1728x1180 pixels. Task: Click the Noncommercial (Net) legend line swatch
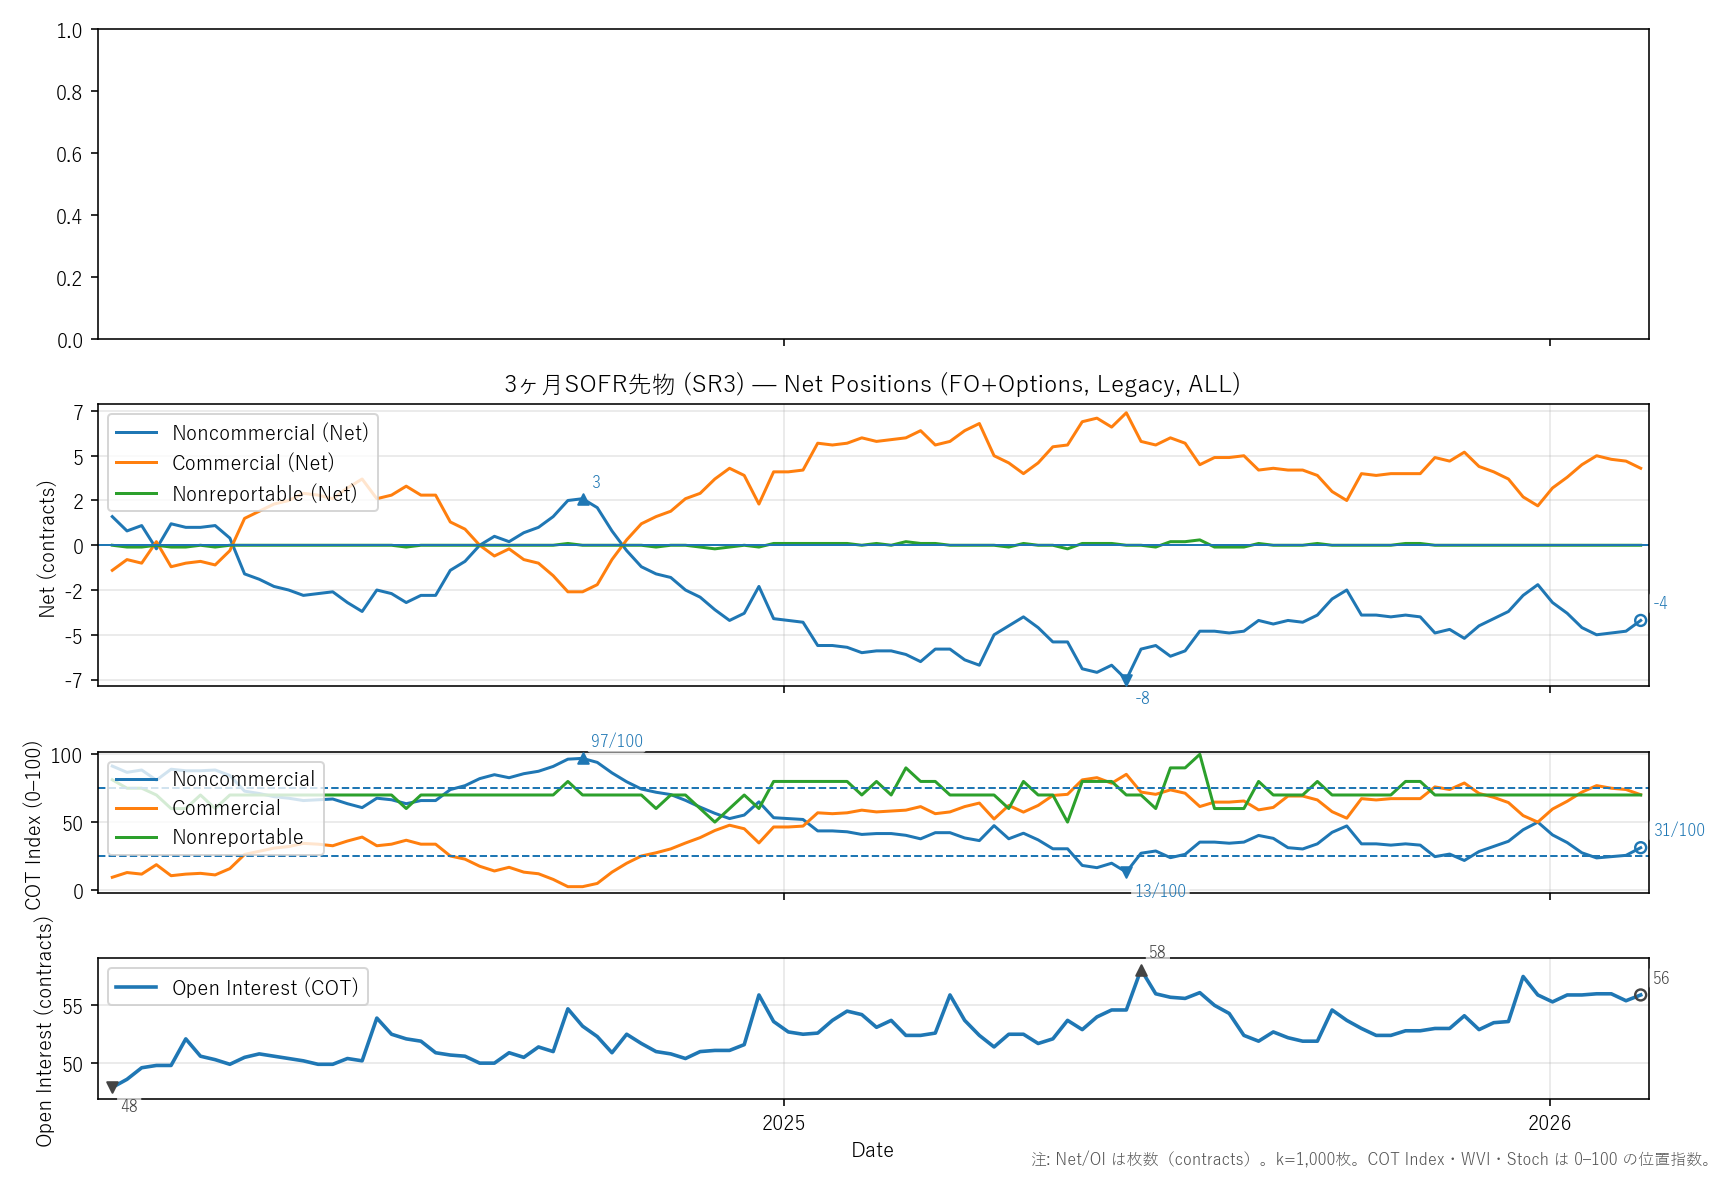click(x=137, y=433)
